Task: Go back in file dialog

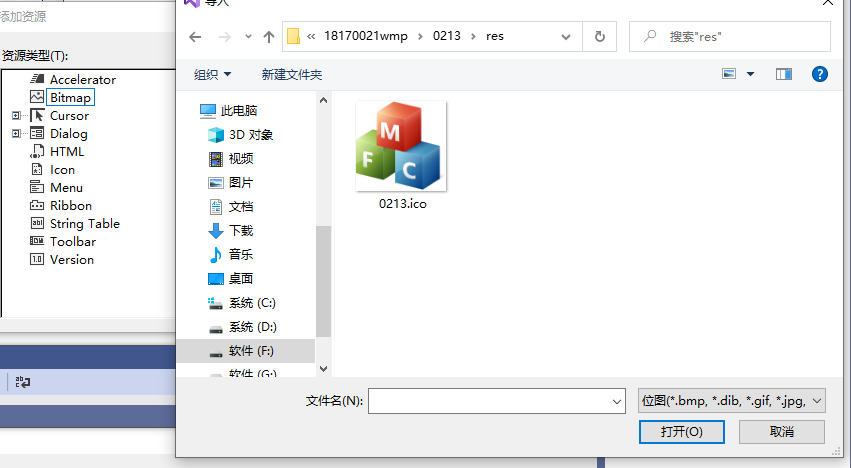Action: [195, 36]
